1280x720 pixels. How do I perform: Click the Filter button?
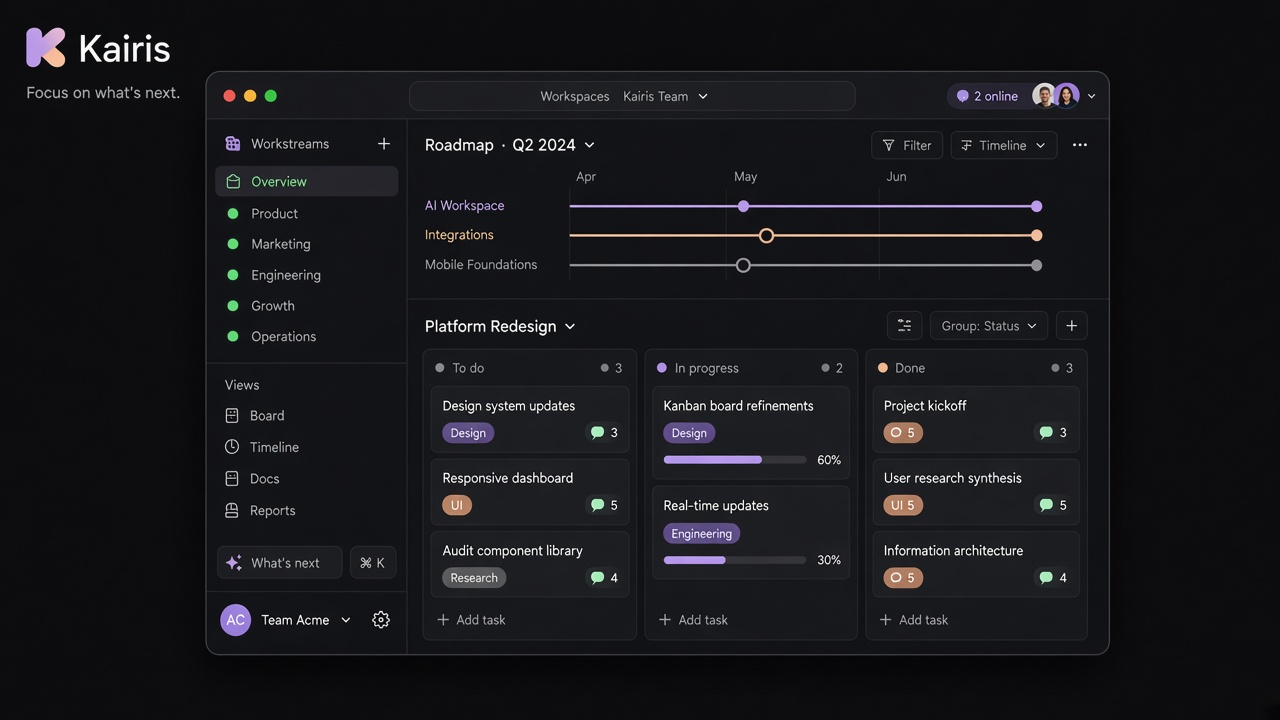908,145
